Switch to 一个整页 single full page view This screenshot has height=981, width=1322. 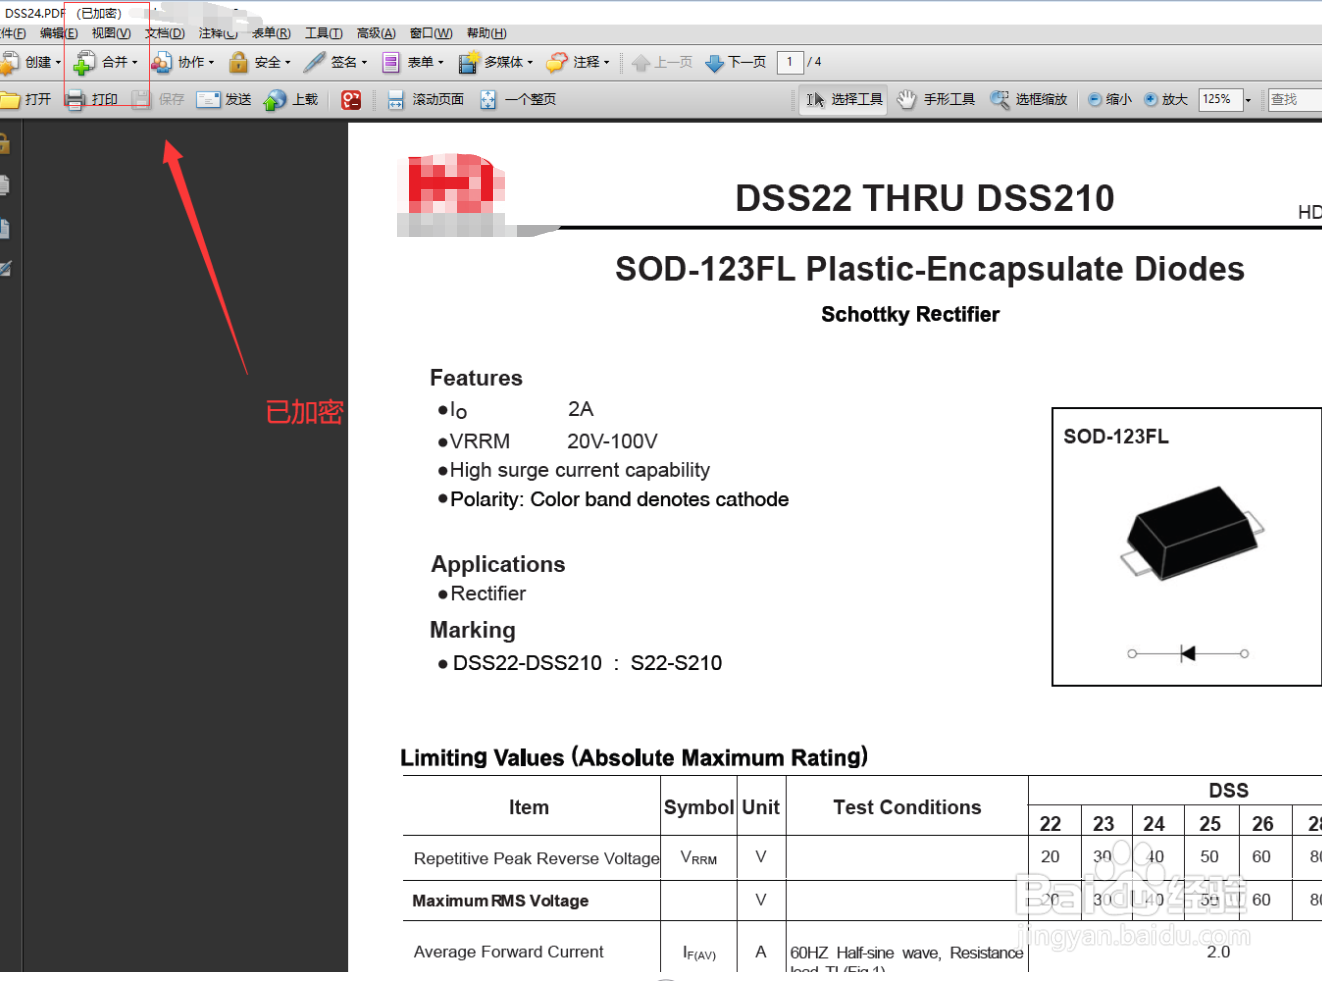tap(518, 100)
